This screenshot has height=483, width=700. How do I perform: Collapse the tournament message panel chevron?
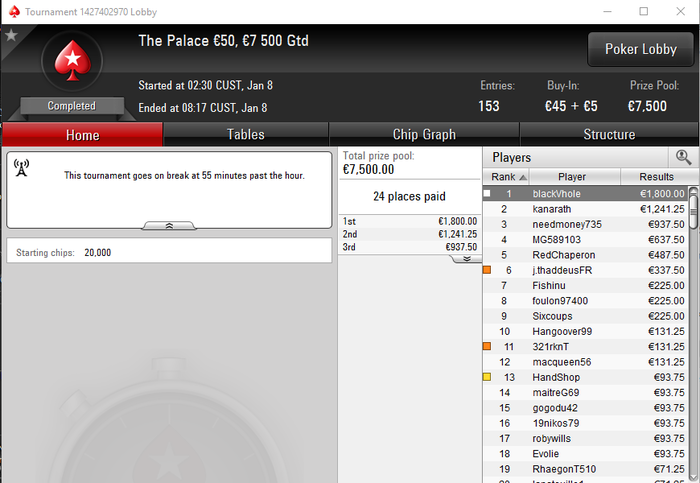click(x=169, y=226)
